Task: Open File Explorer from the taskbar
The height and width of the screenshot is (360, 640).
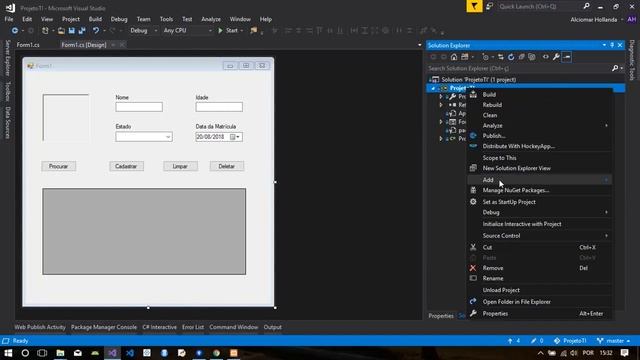Action: pos(60,353)
